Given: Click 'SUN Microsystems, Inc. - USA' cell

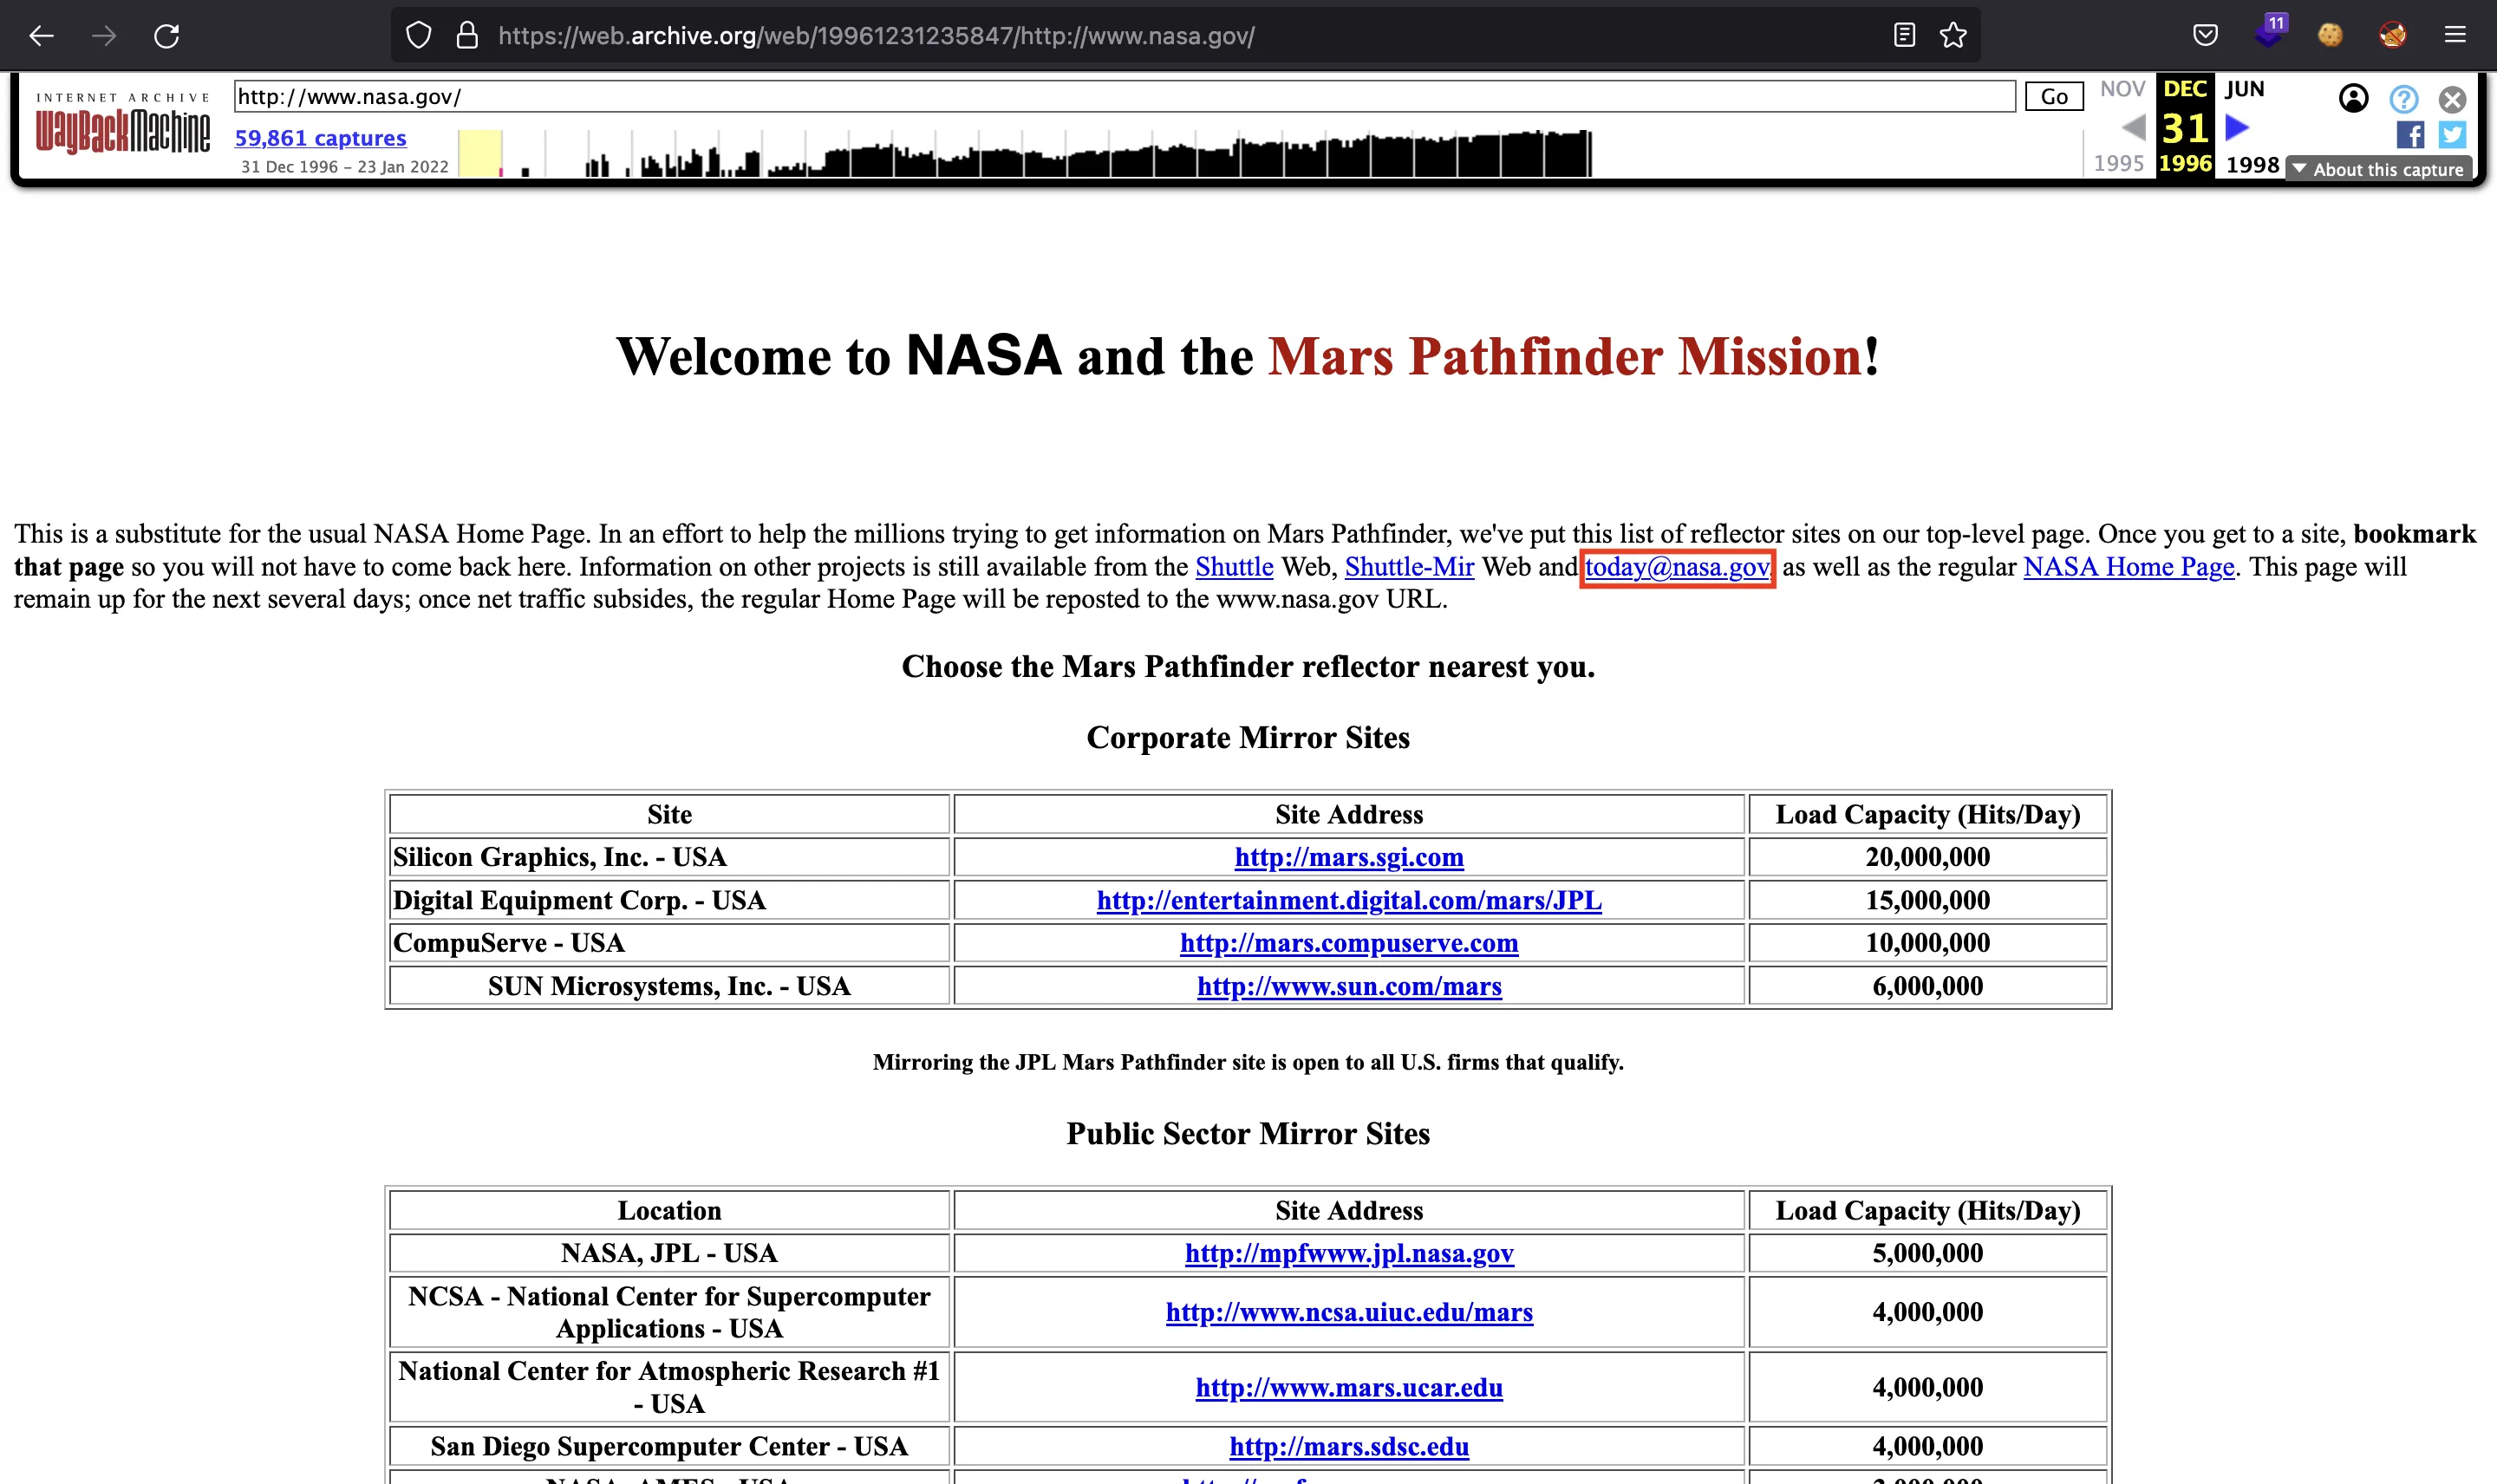Looking at the screenshot, I should (x=669, y=986).
